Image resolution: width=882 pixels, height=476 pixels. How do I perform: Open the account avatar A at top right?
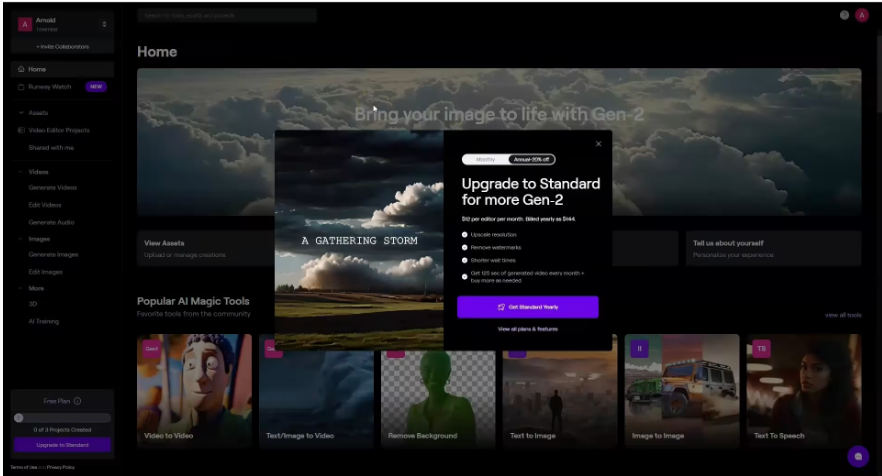[x=862, y=16]
